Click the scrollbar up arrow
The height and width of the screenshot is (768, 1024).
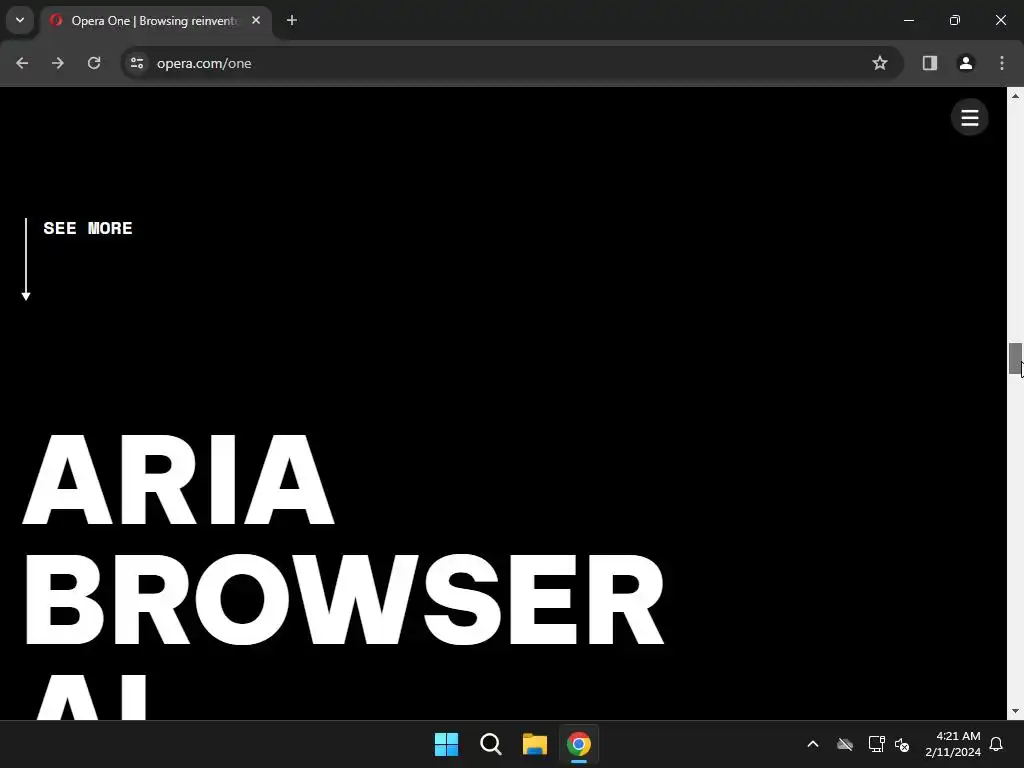[1015, 95]
